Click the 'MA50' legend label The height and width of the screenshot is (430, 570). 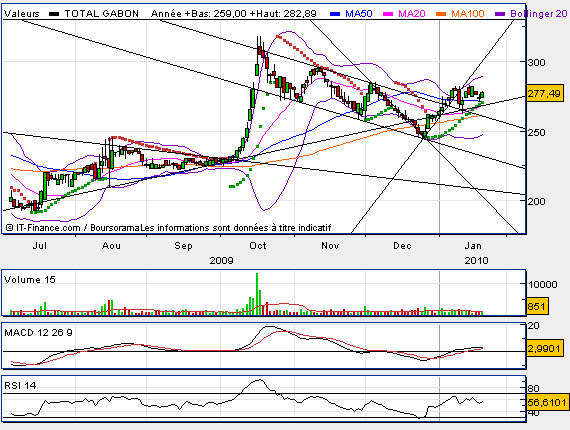(359, 14)
